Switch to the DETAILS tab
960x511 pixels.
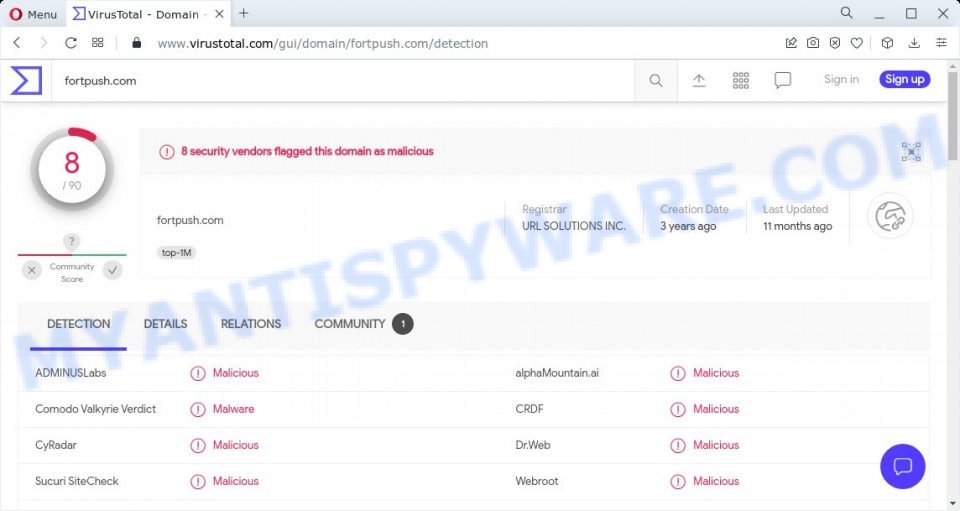(165, 324)
